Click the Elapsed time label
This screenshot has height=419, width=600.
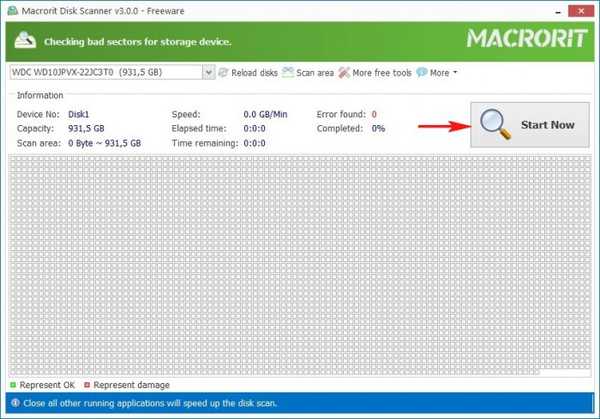tap(199, 129)
